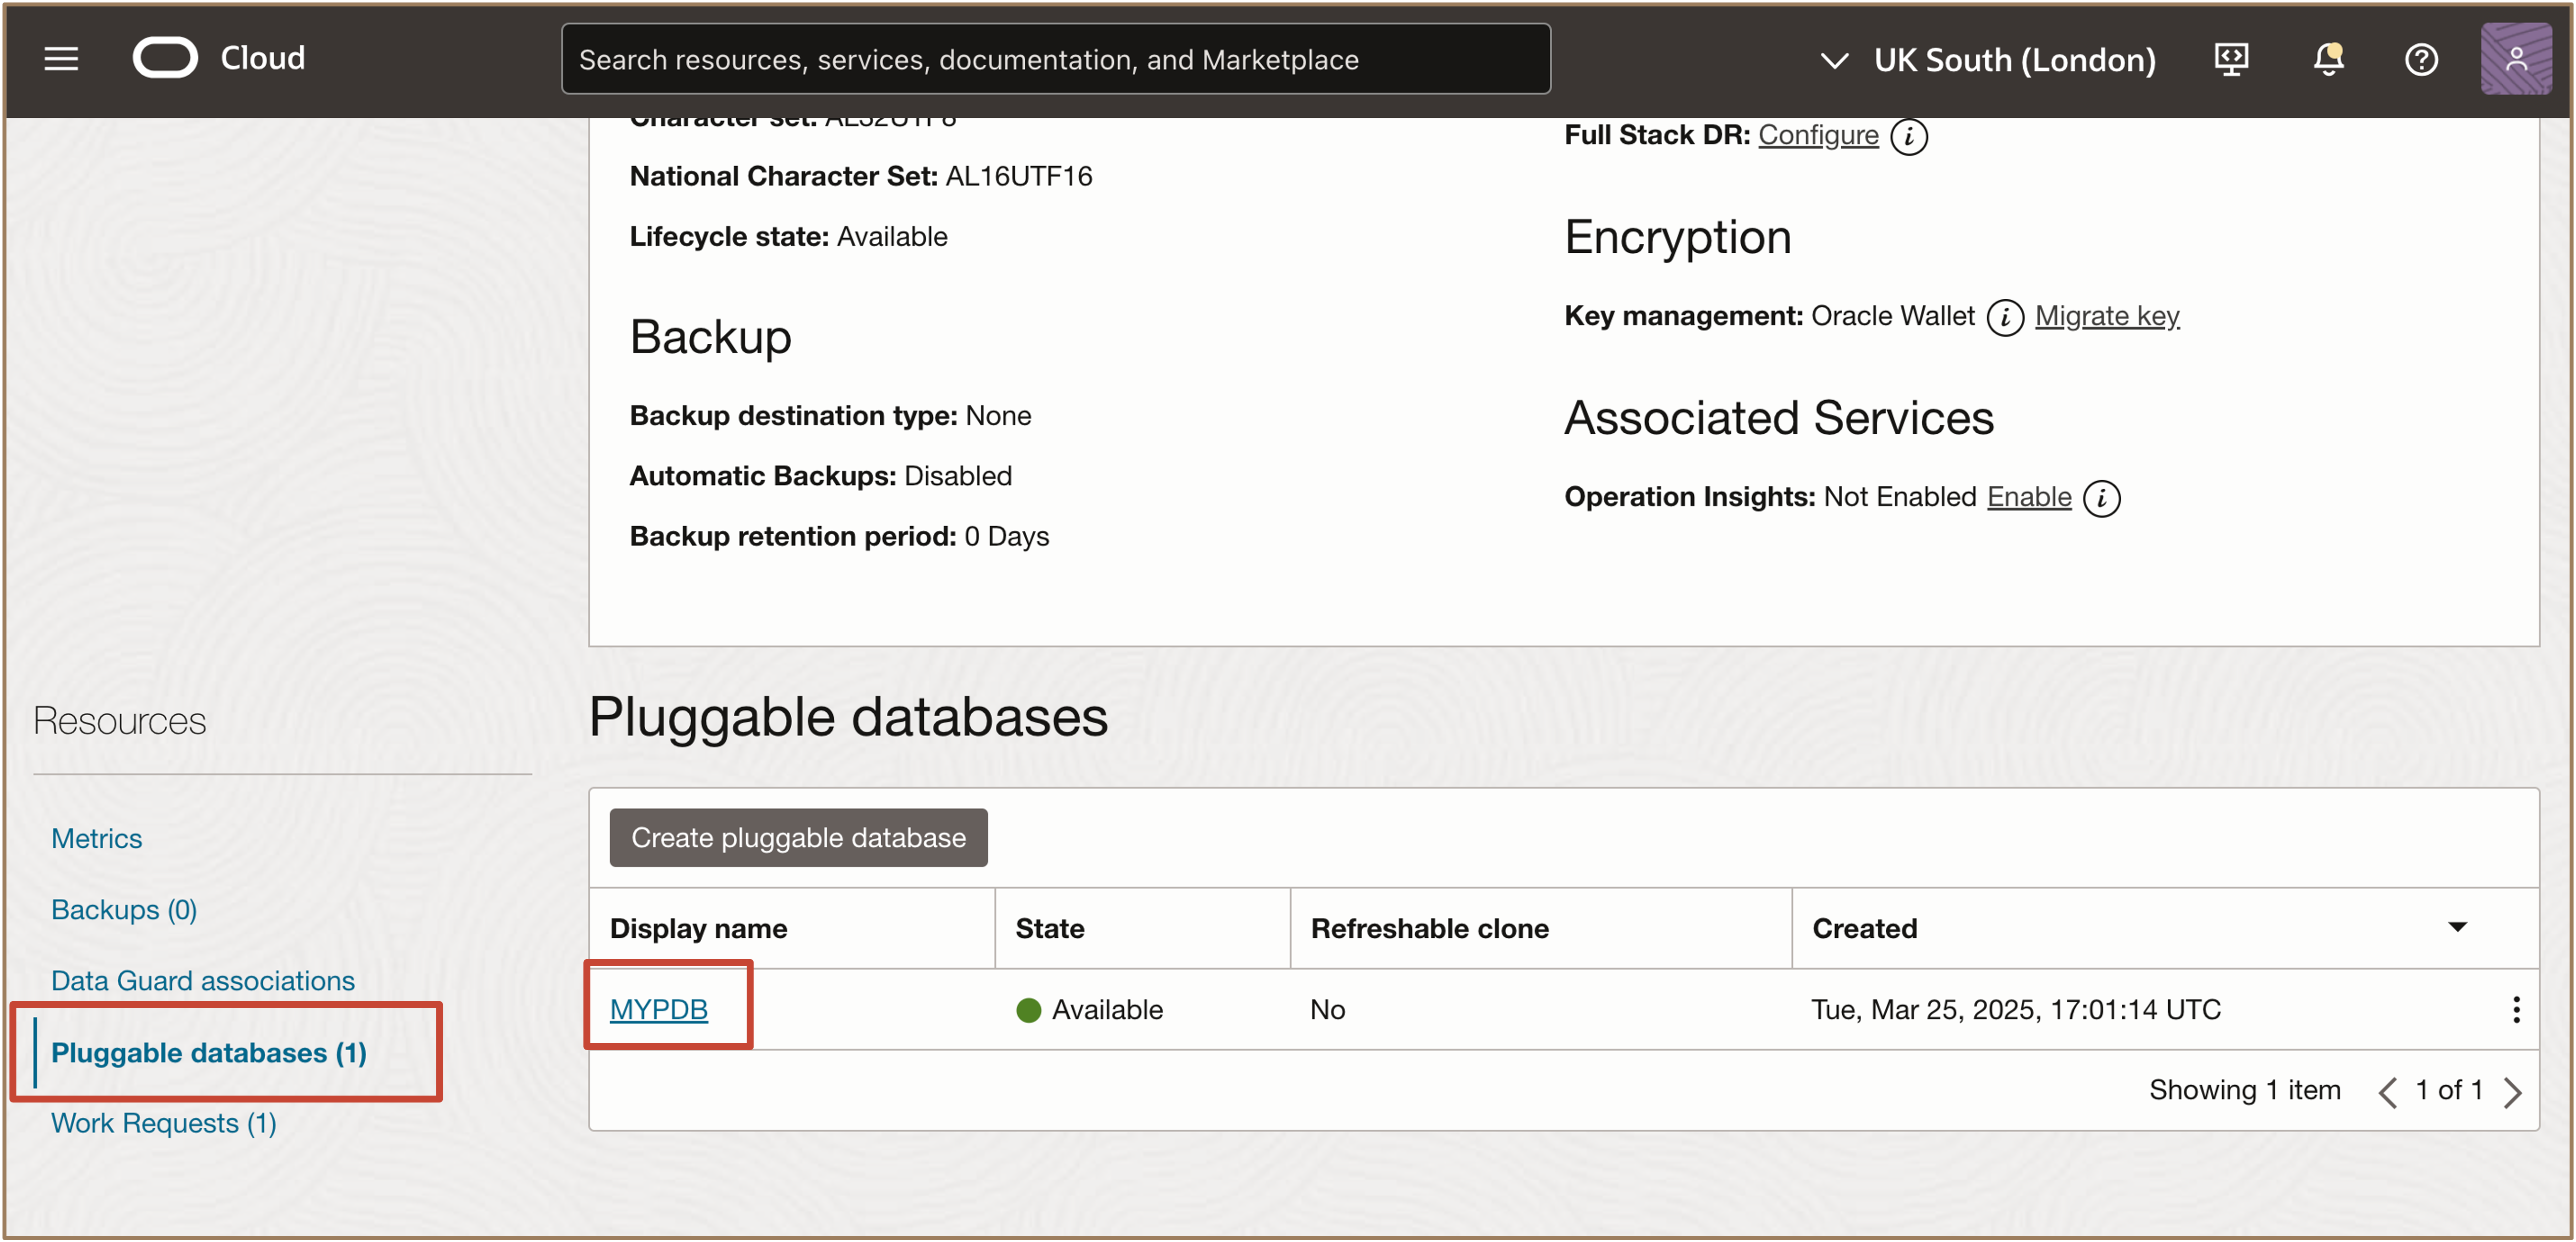Go to next page of results

pos(2512,1091)
